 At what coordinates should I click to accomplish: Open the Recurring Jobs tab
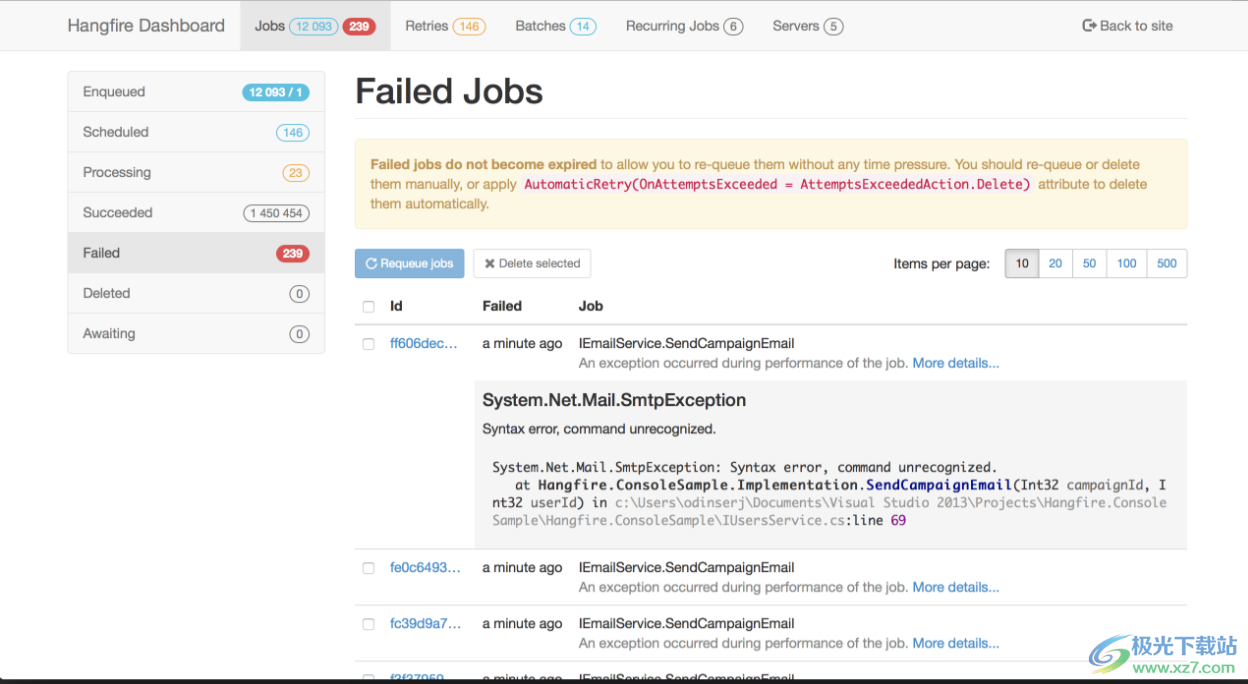pyautogui.click(x=684, y=26)
